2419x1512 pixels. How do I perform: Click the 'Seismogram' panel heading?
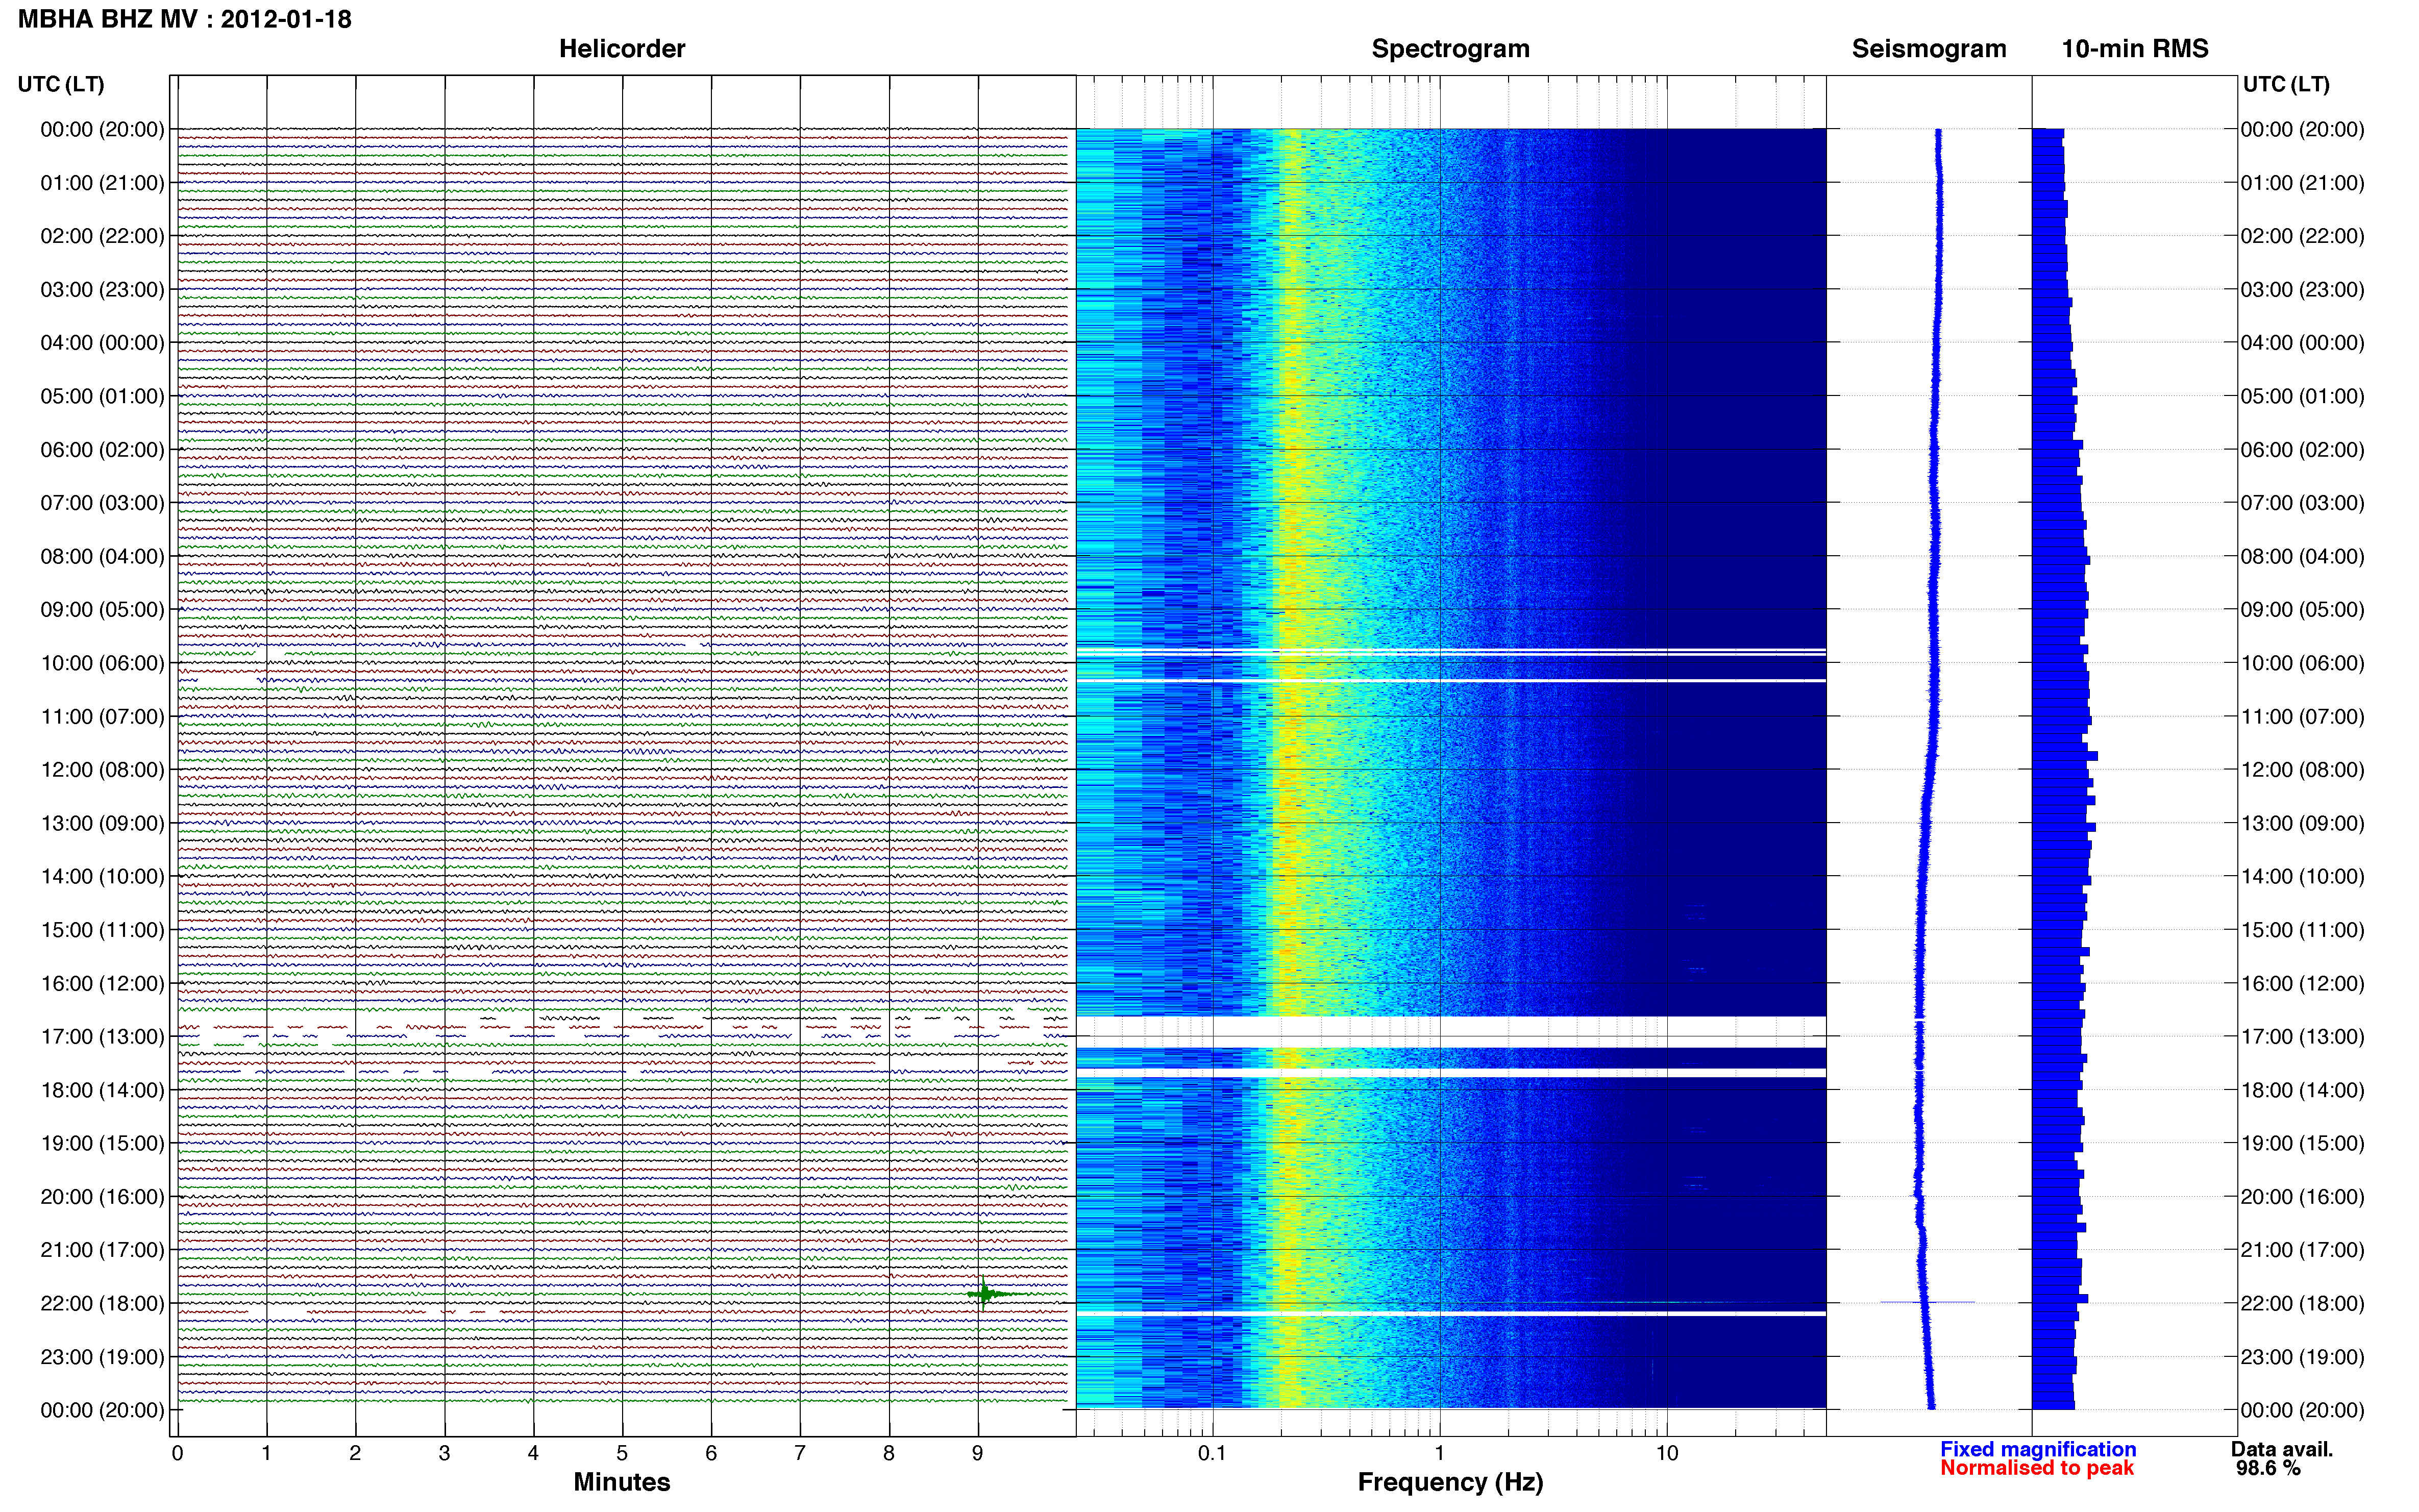tap(1929, 49)
